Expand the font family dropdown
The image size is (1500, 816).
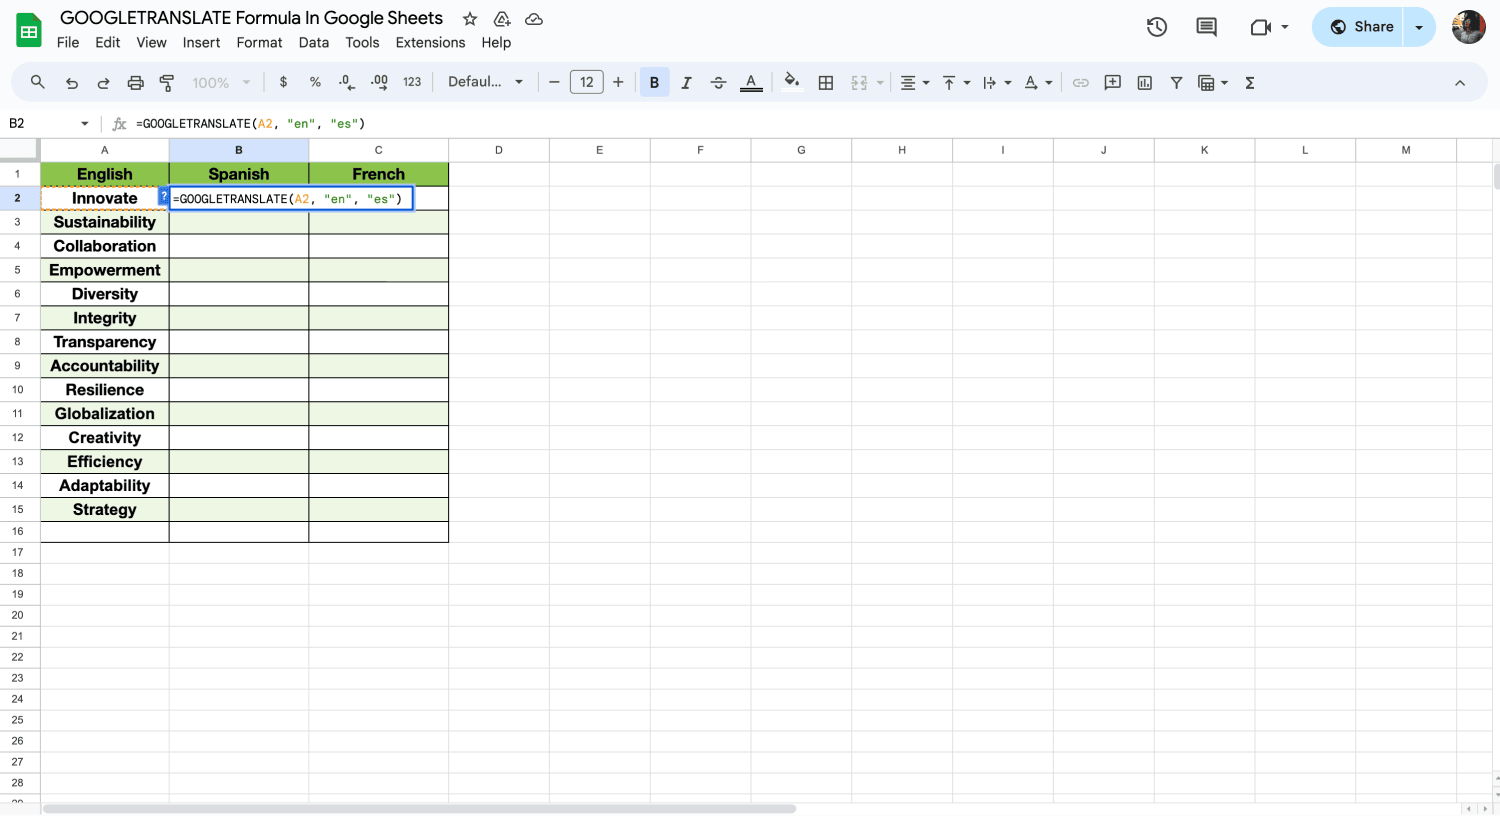tap(486, 82)
